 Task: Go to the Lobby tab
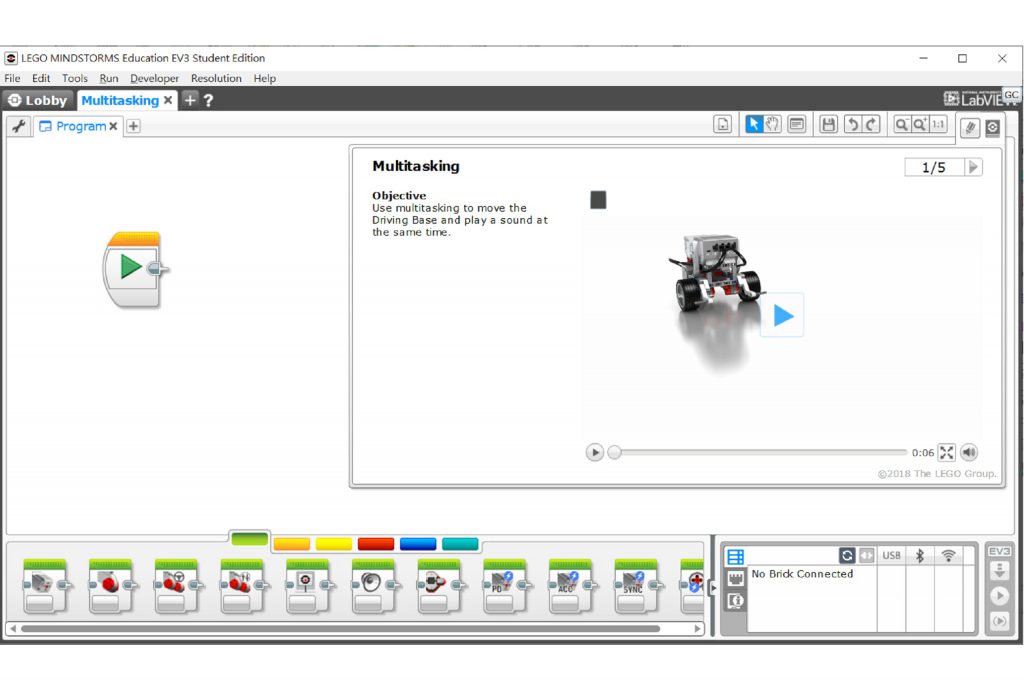tap(38, 101)
